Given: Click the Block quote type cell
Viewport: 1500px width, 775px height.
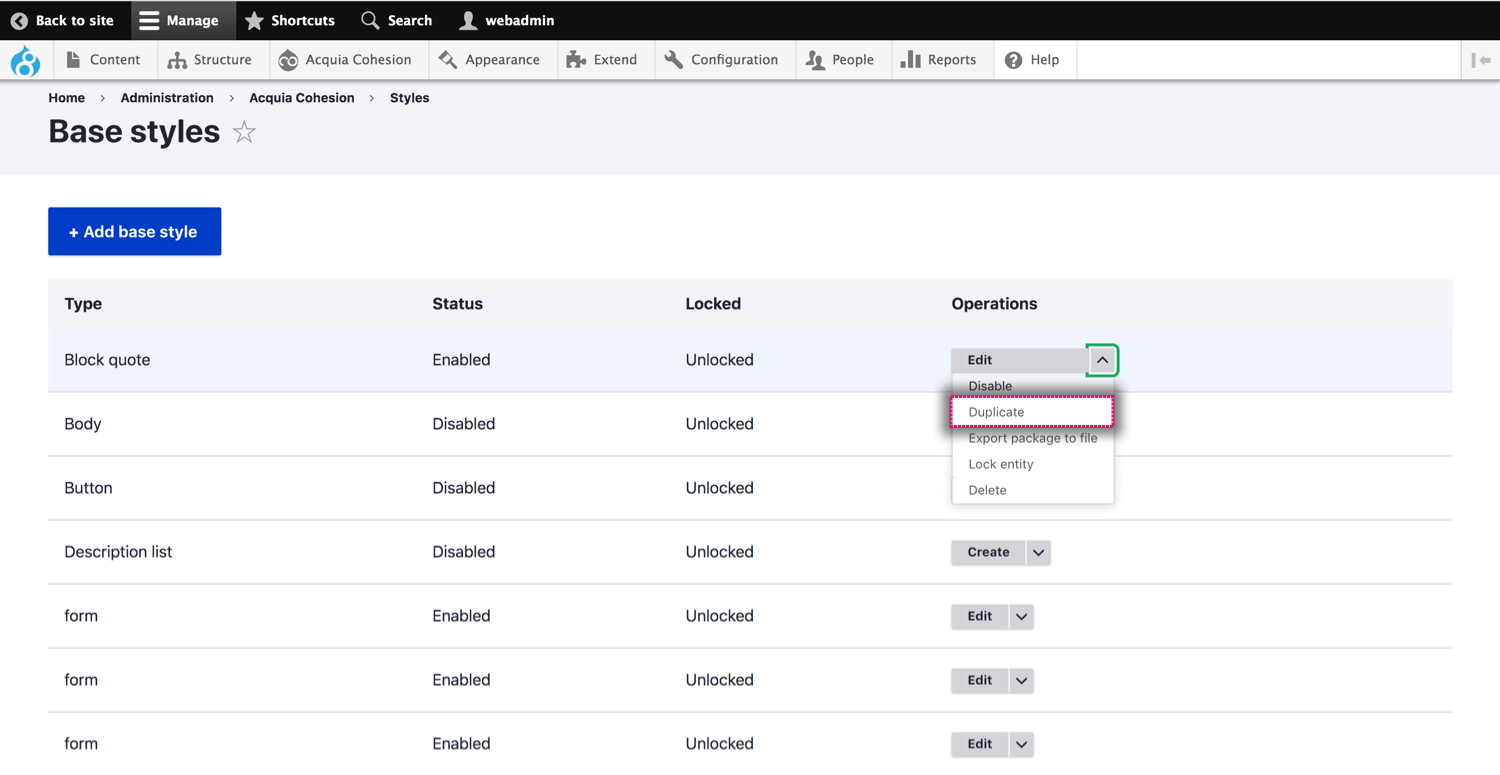Looking at the screenshot, I should tap(107, 360).
